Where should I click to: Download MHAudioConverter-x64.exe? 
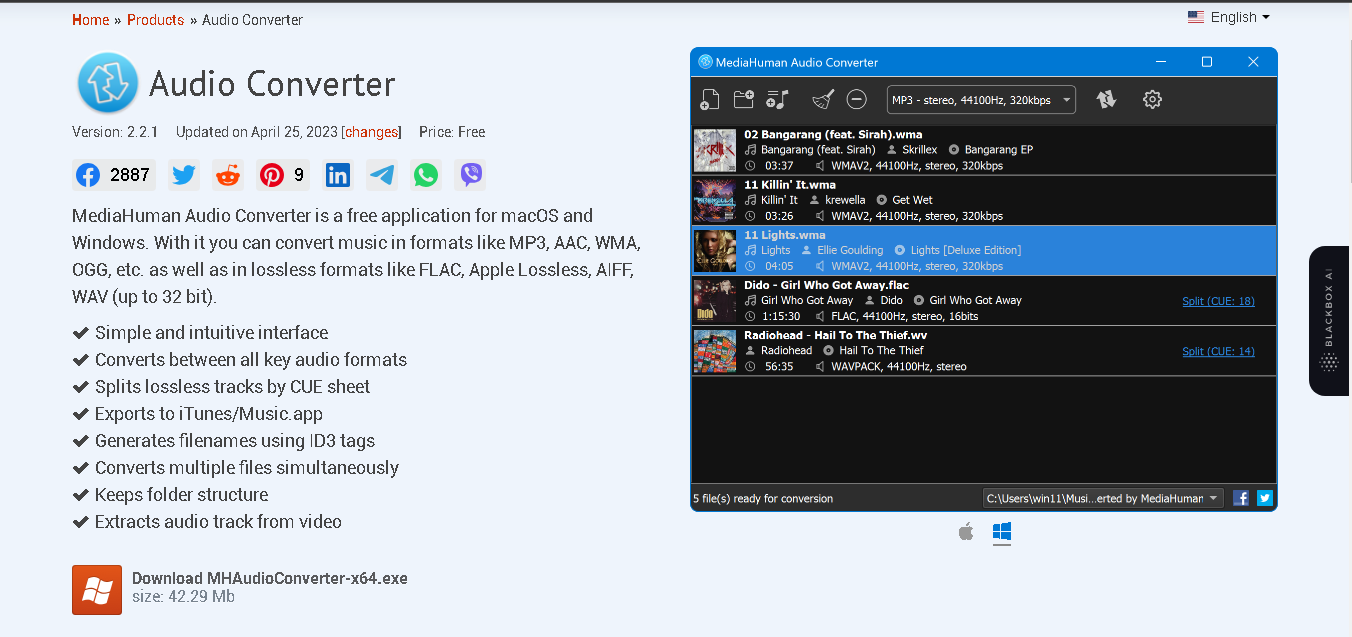pyautogui.click(x=270, y=578)
